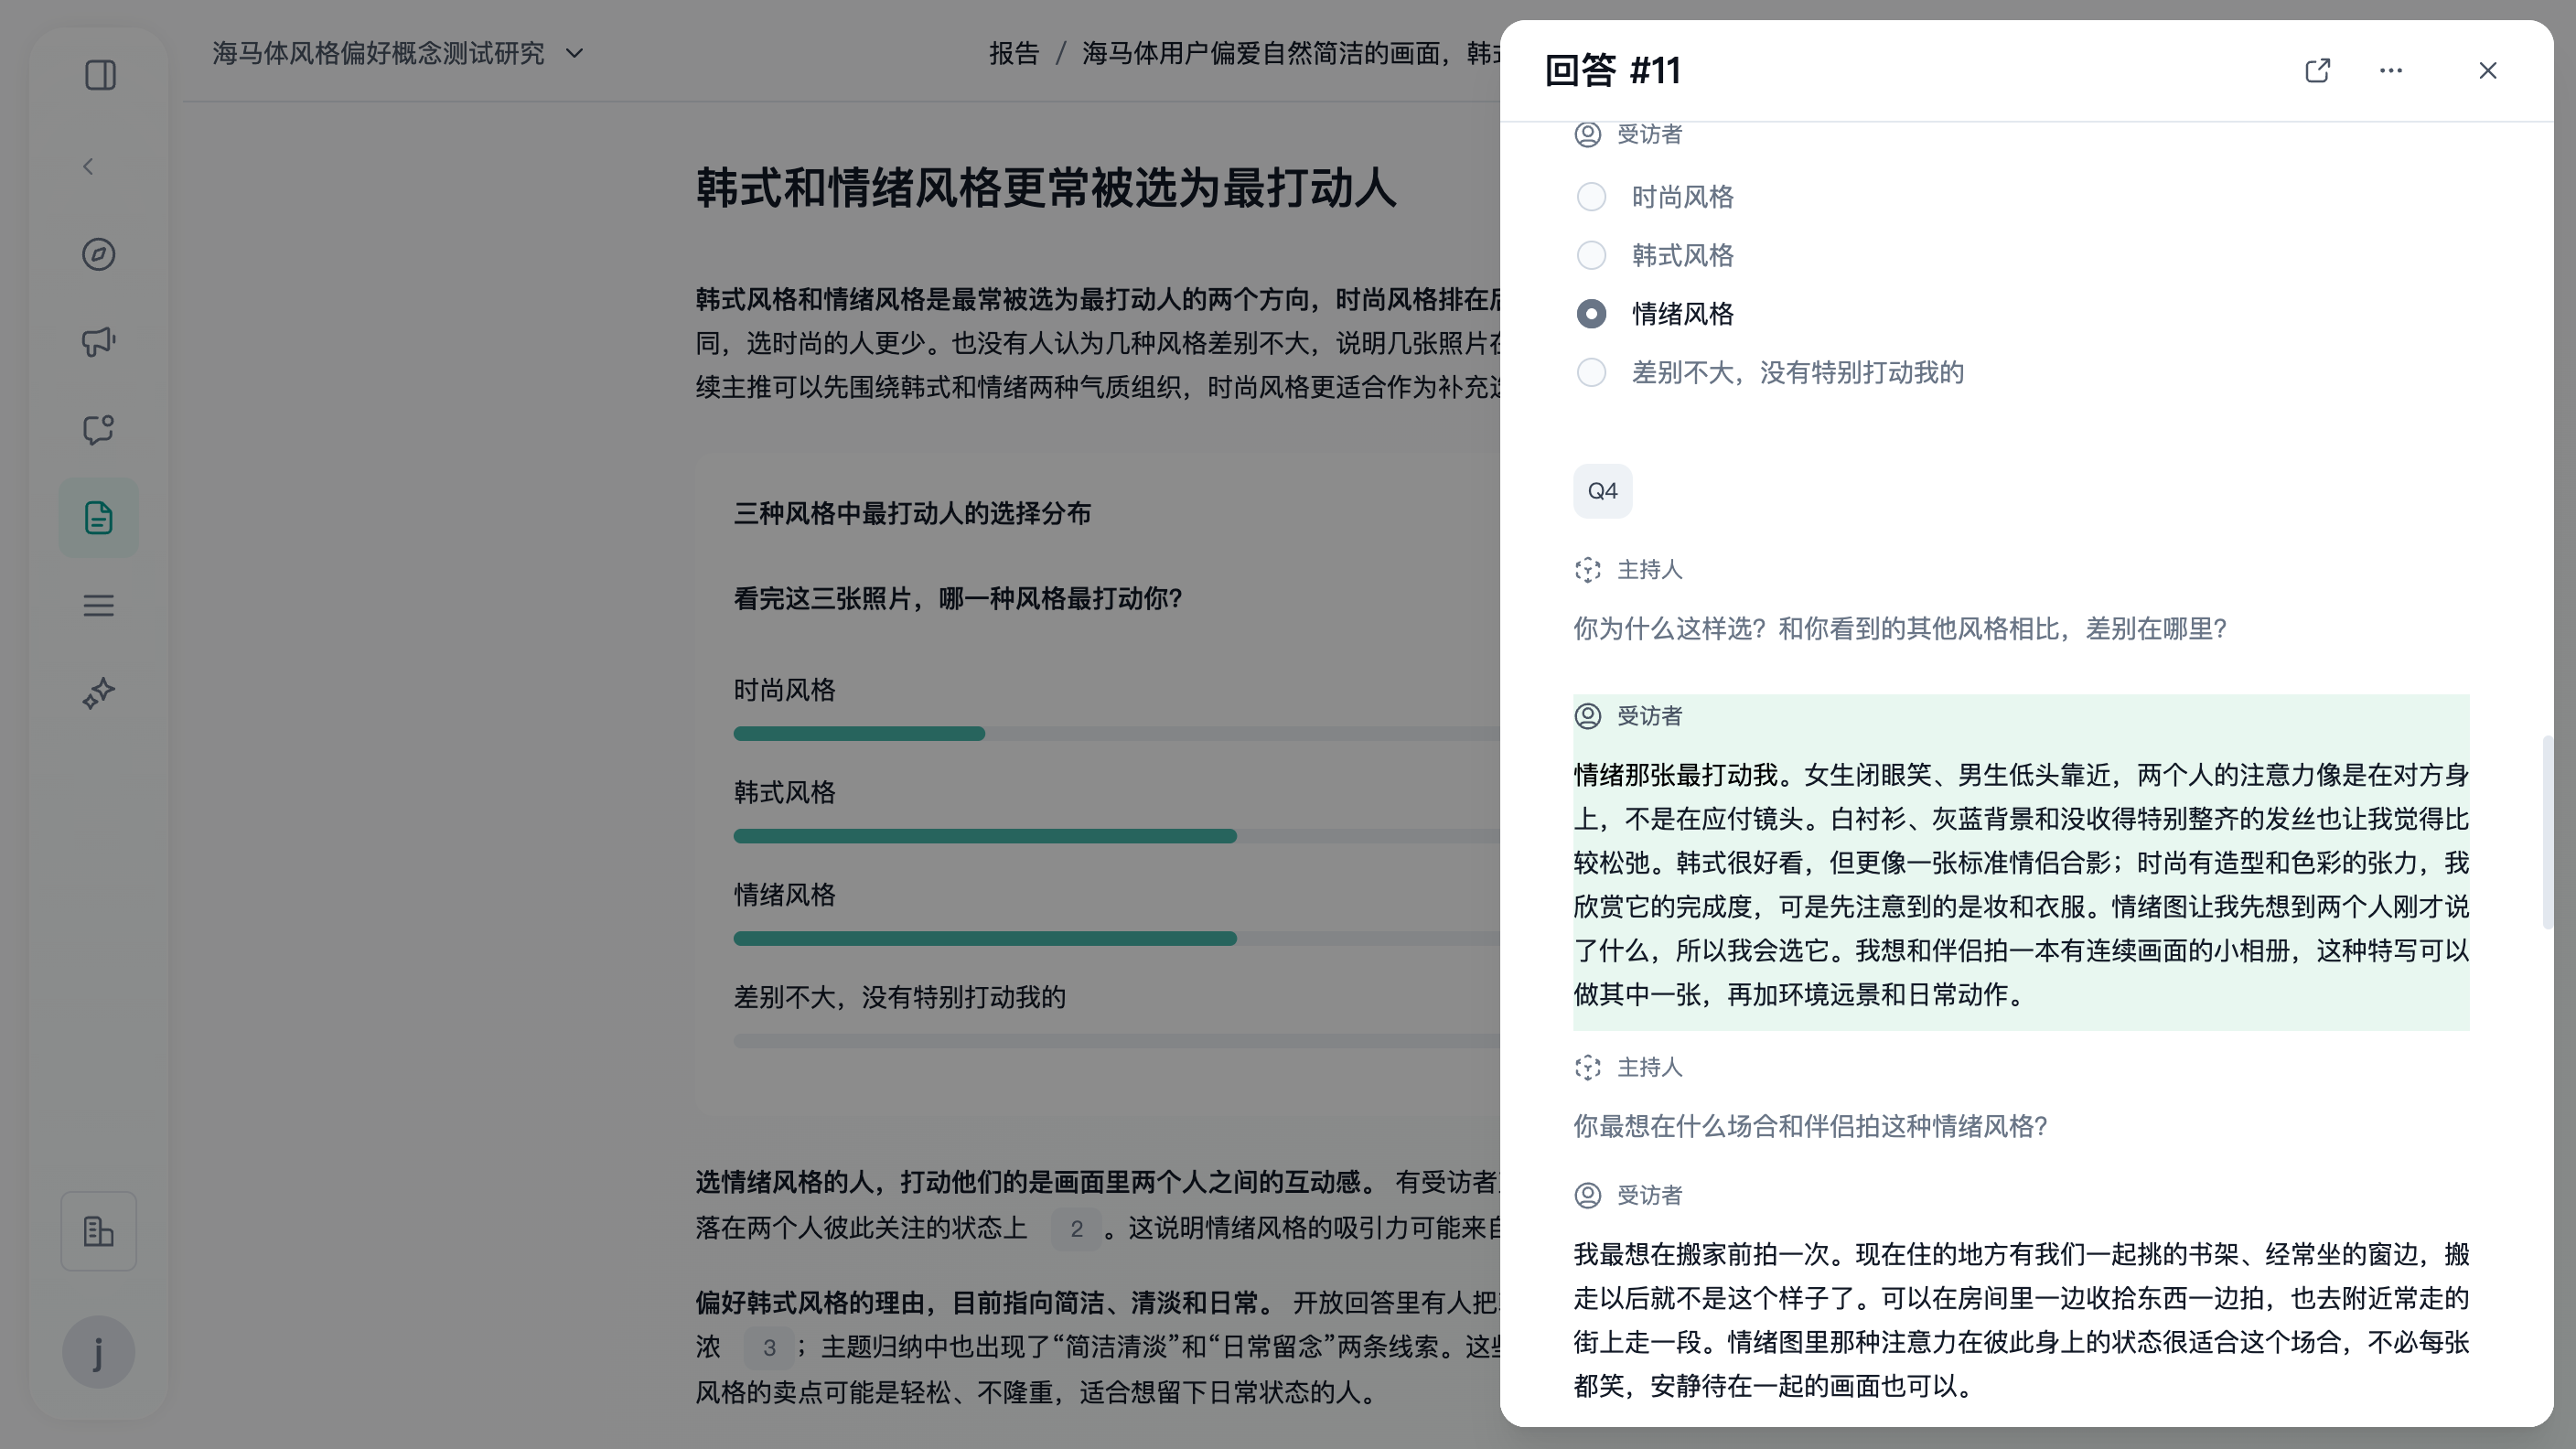
Task: Close the 回答 #11 panel
Action: tap(2488, 70)
